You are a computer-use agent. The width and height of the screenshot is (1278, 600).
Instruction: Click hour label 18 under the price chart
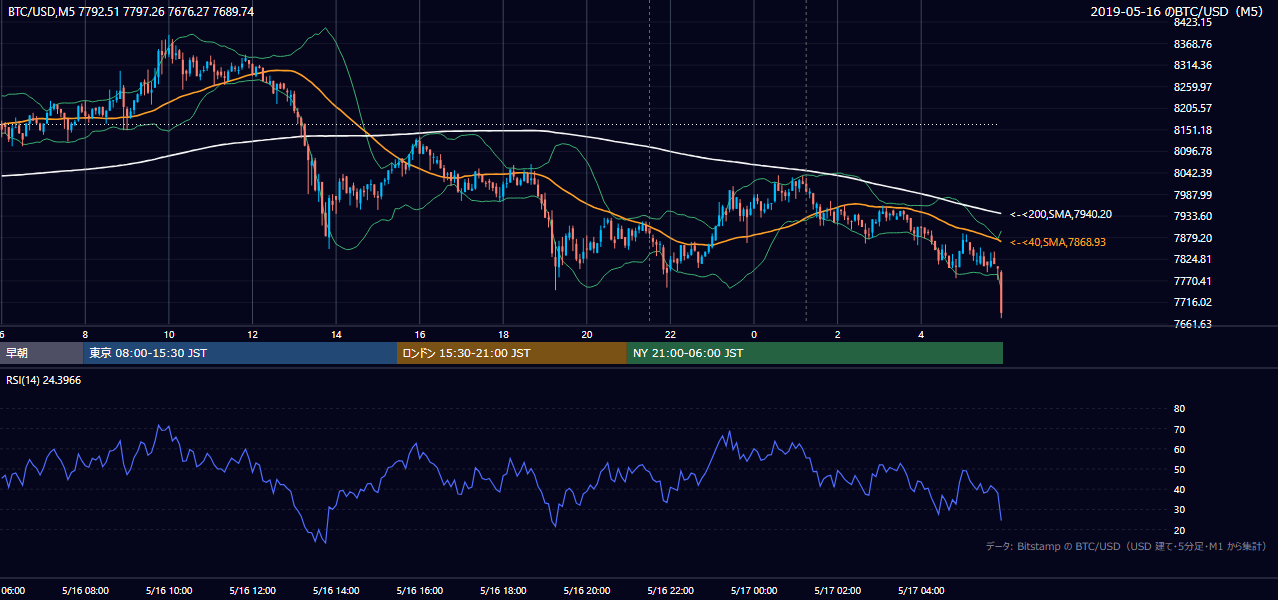[x=503, y=334]
